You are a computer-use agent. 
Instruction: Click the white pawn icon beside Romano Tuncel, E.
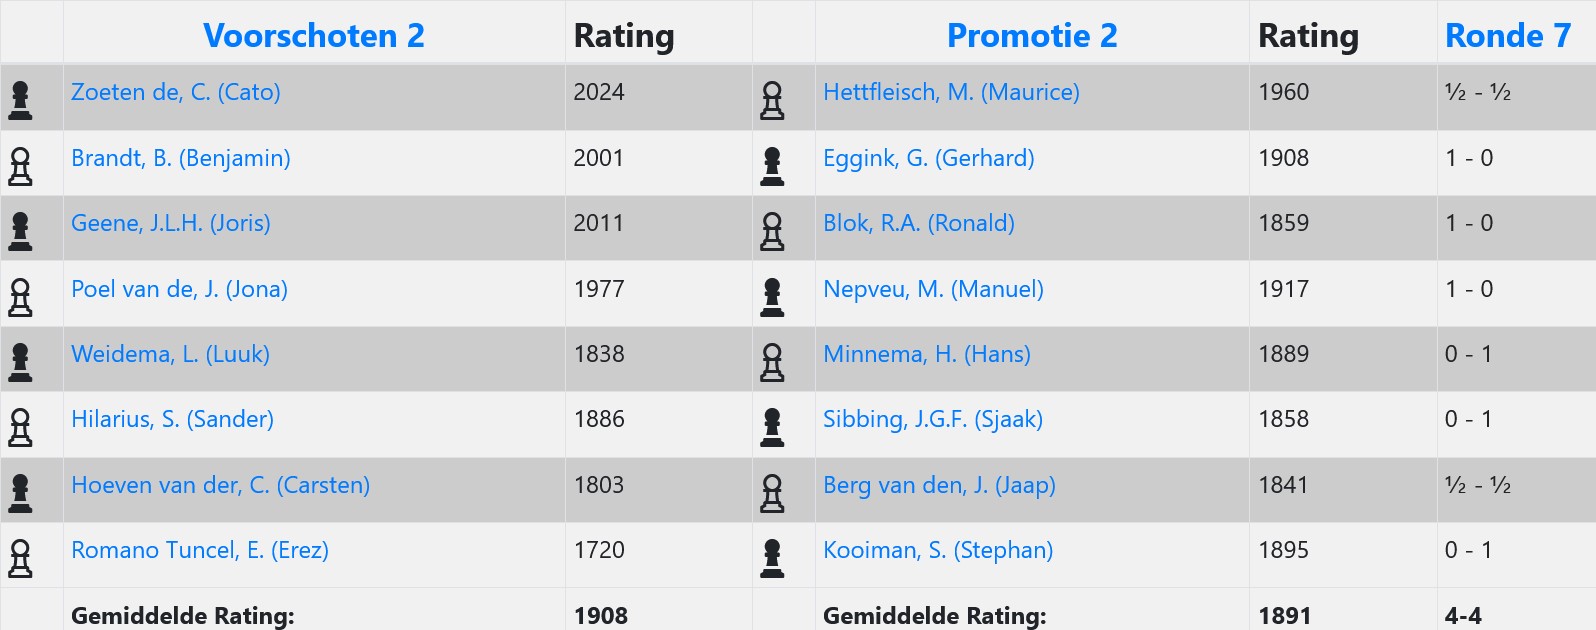[x=20, y=558]
